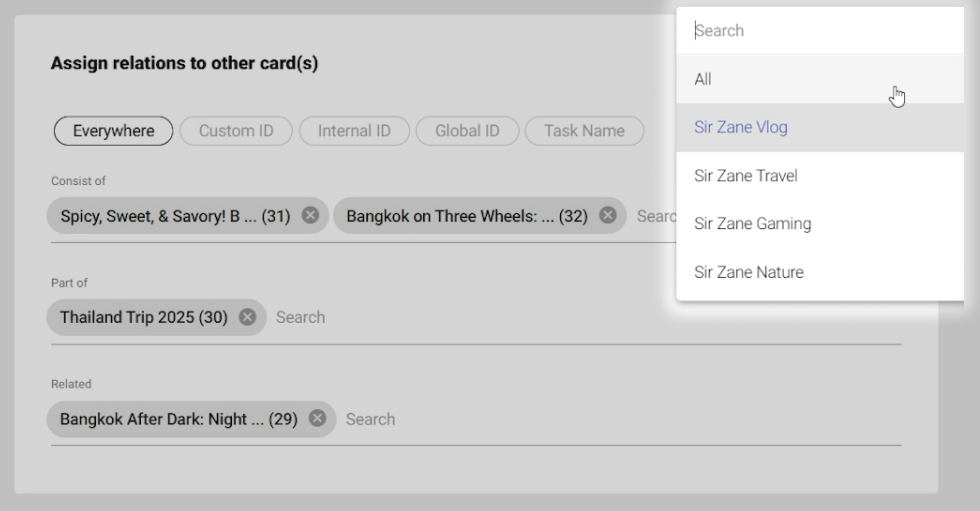980x511 pixels.
Task: Remove Bangkok on Three Wheels chip
Action: tap(607, 215)
